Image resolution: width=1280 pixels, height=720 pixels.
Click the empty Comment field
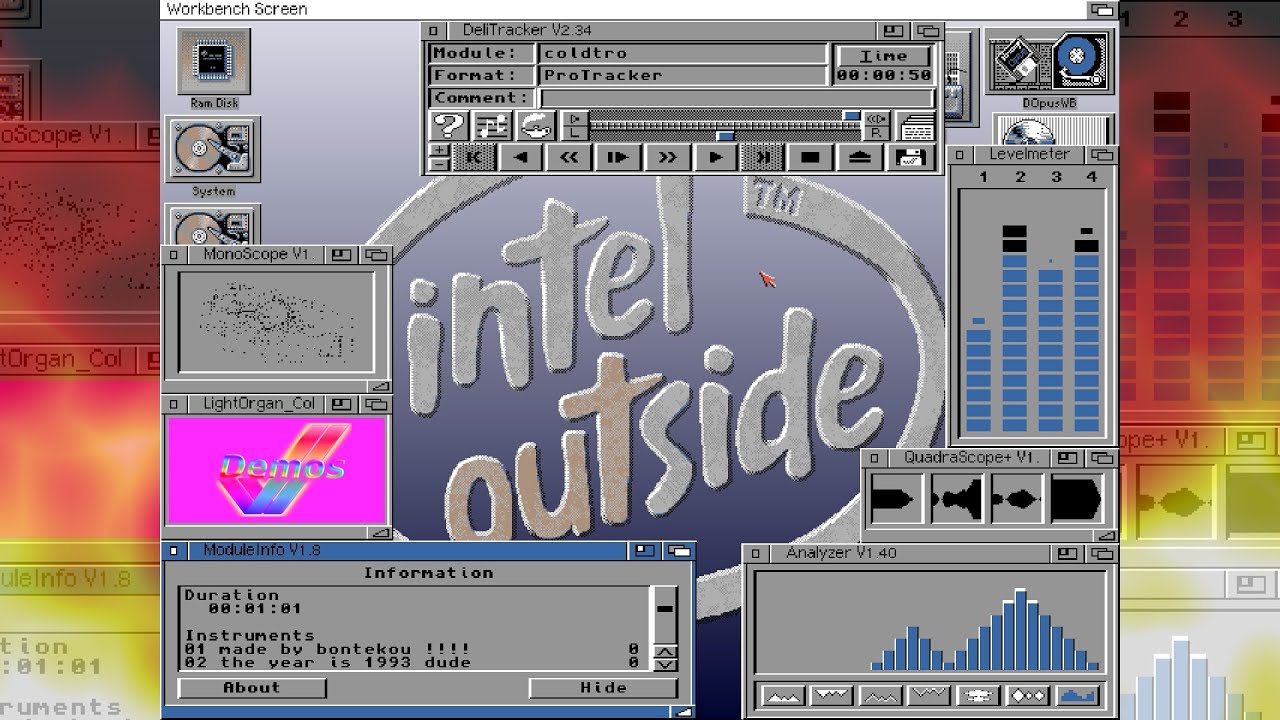737,98
